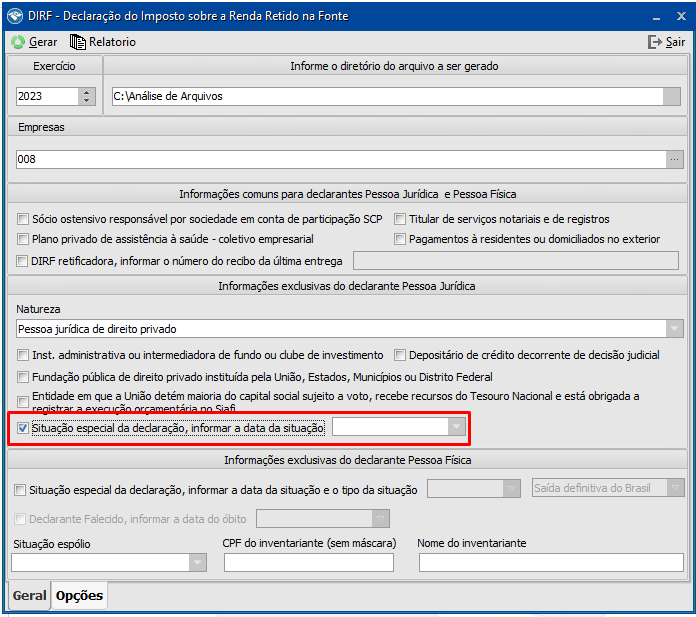Click the Sair exit icon
Viewport: 696px width, 617px height.
pyautogui.click(x=654, y=42)
